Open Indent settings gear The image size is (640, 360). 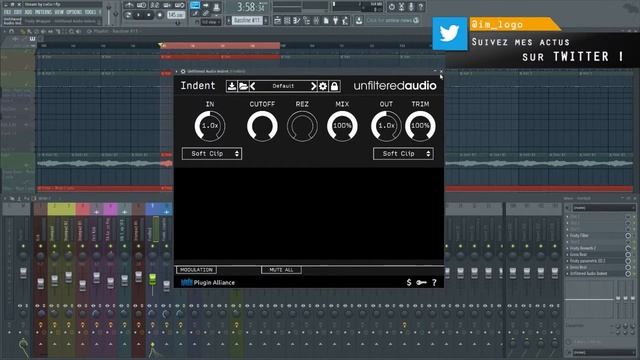323,86
